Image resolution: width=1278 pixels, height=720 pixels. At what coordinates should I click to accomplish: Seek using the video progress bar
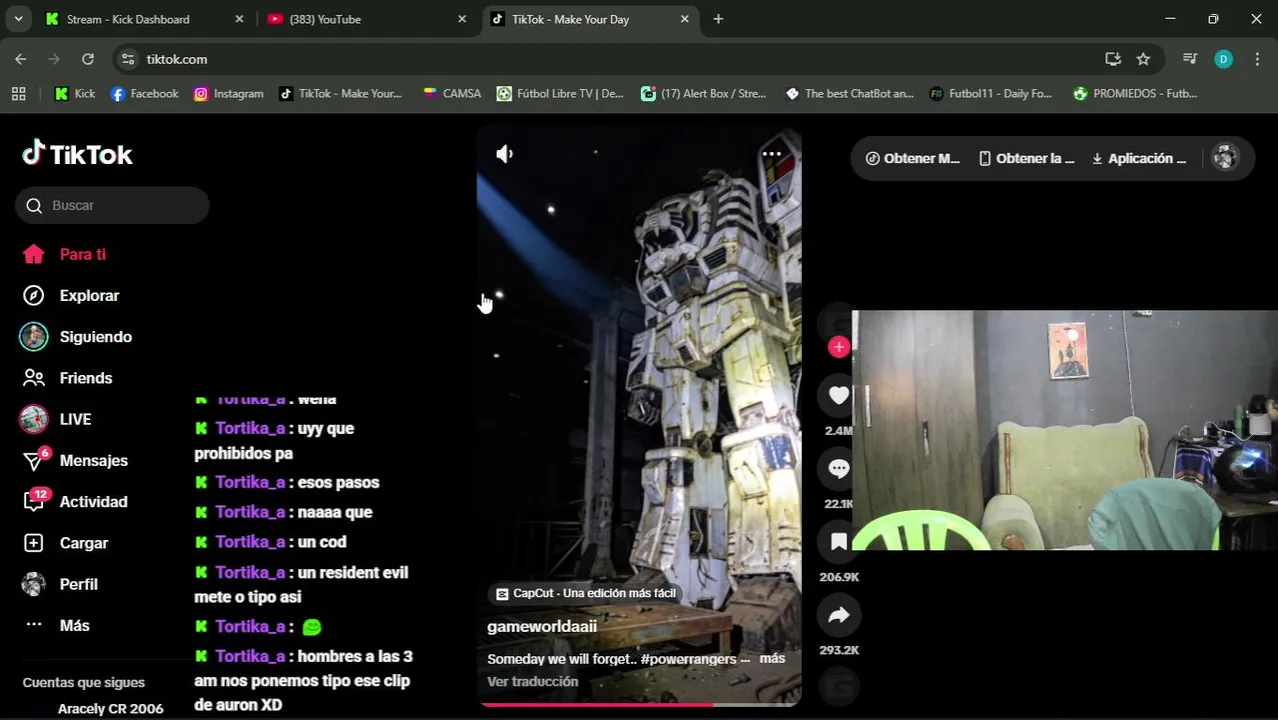click(639, 704)
